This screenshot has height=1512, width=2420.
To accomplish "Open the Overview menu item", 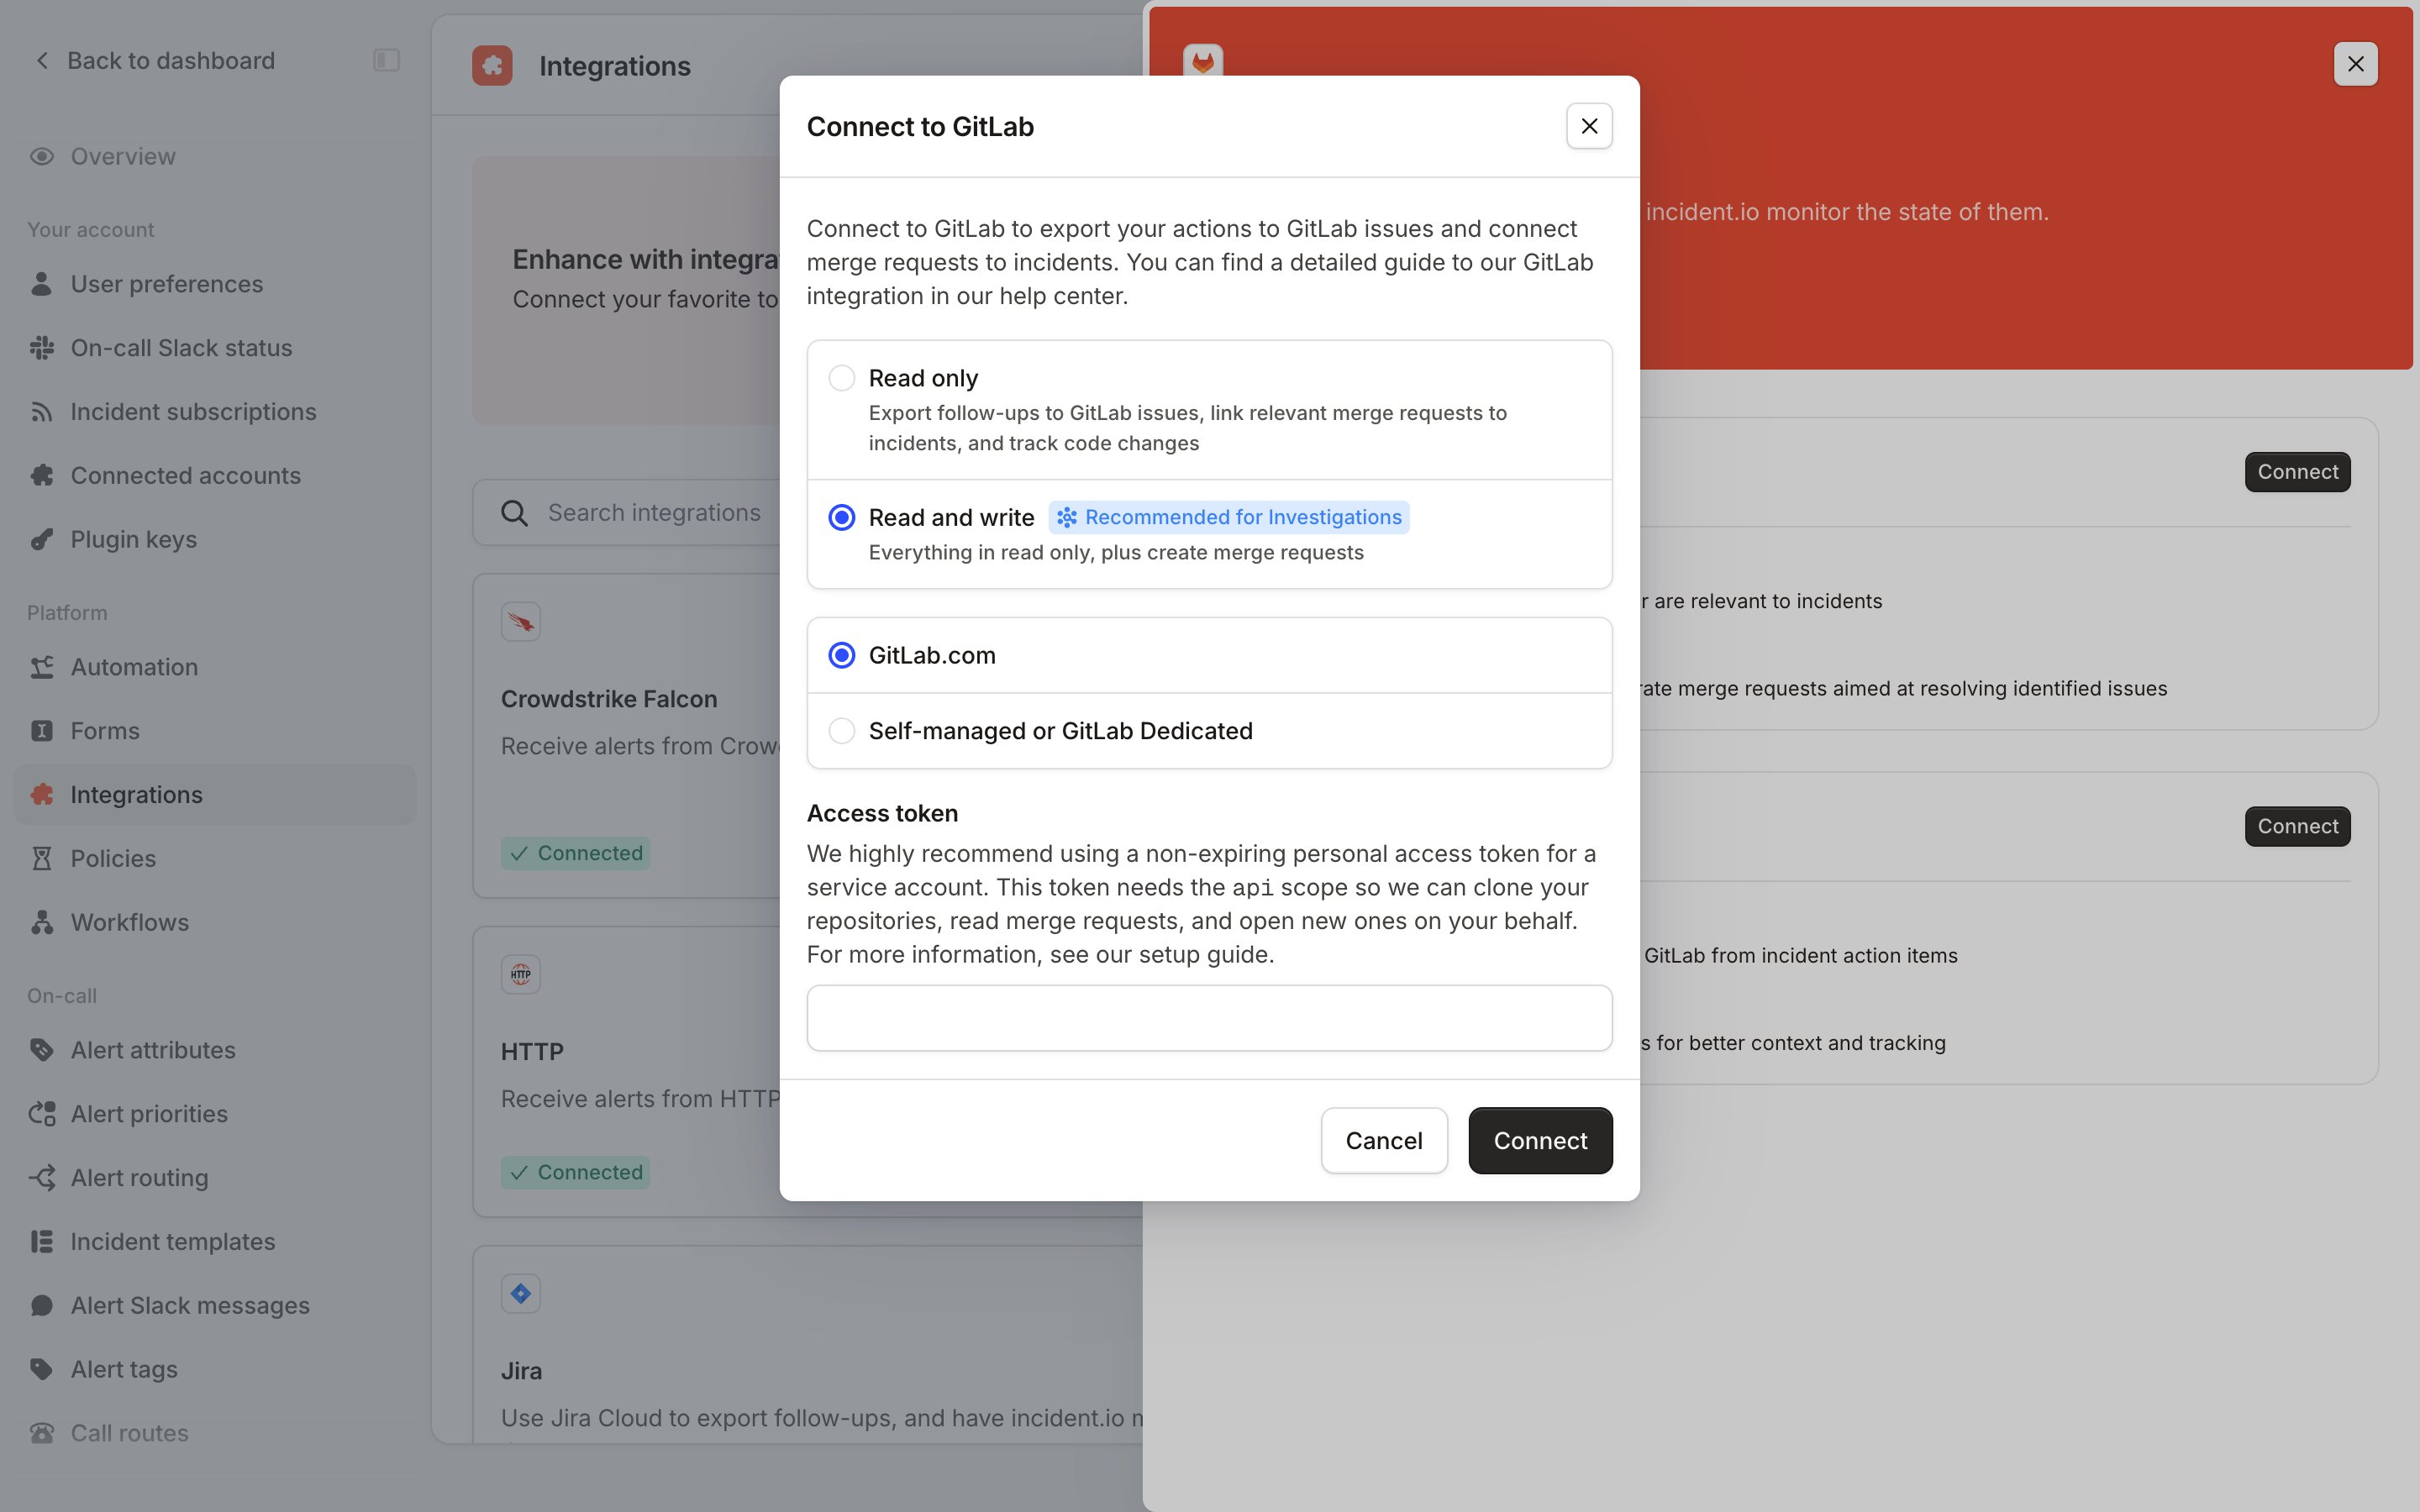I will click(x=215, y=156).
